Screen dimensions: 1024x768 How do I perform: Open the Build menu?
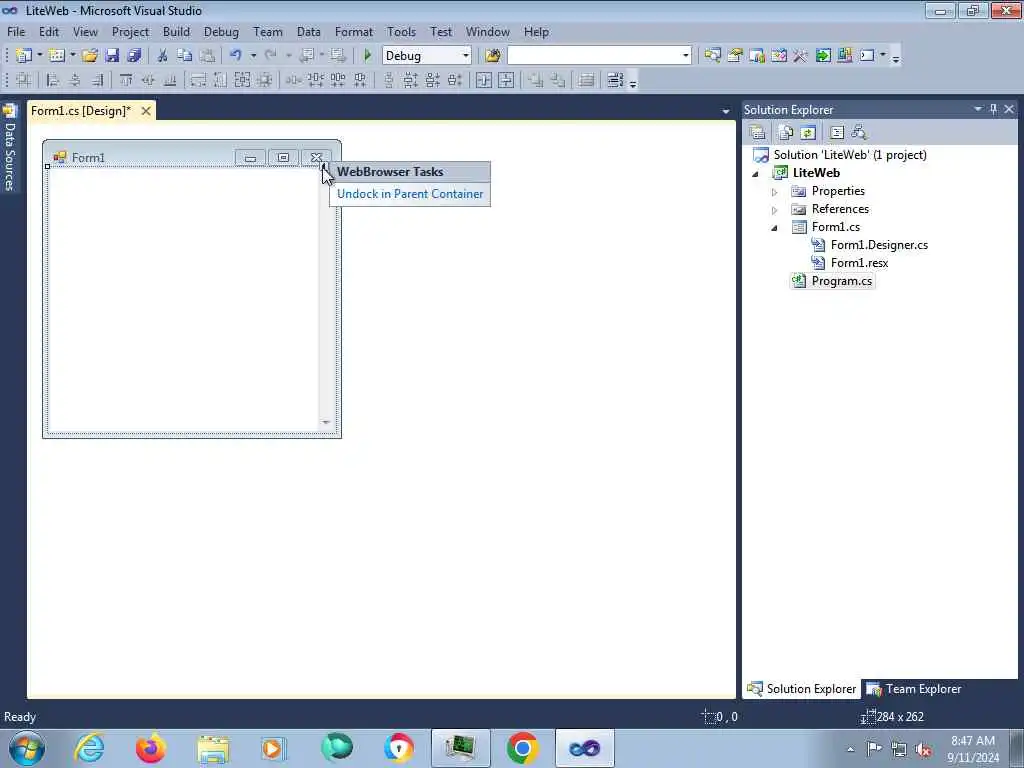(x=176, y=31)
